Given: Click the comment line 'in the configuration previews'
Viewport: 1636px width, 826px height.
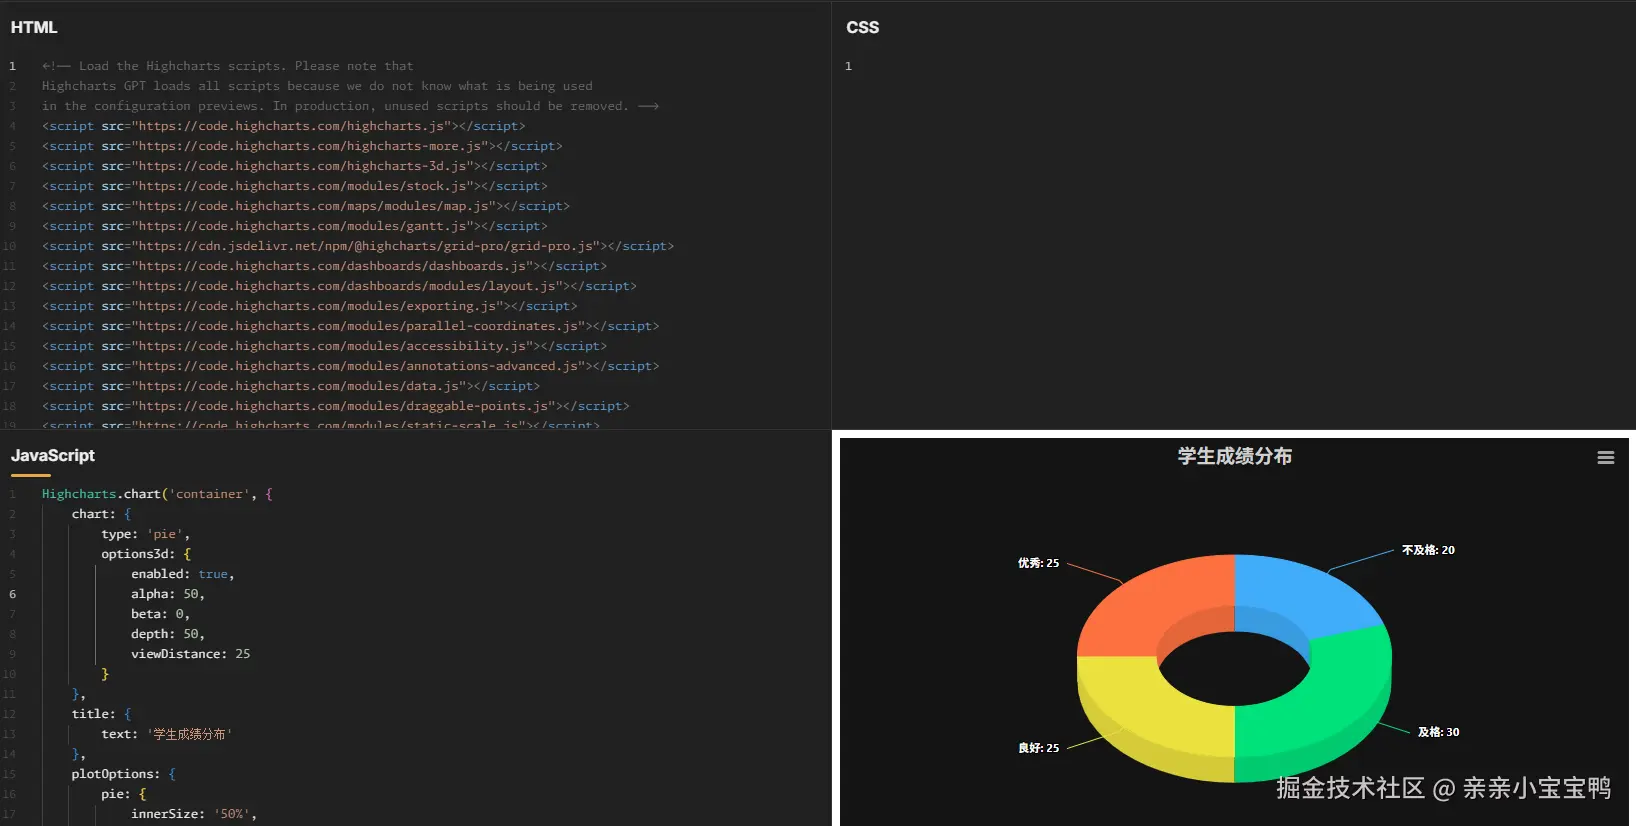Looking at the screenshot, I should click(350, 106).
